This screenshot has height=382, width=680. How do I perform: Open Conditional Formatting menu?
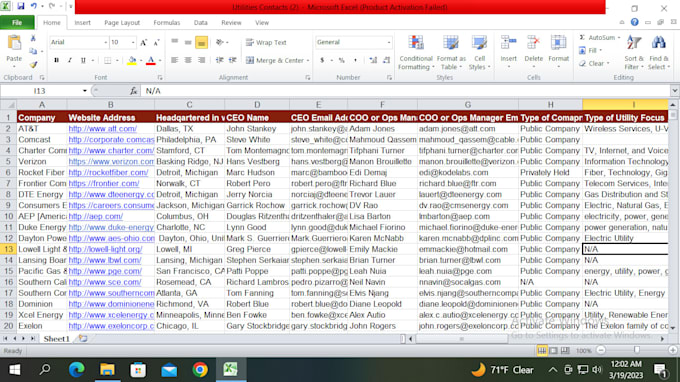pos(416,52)
